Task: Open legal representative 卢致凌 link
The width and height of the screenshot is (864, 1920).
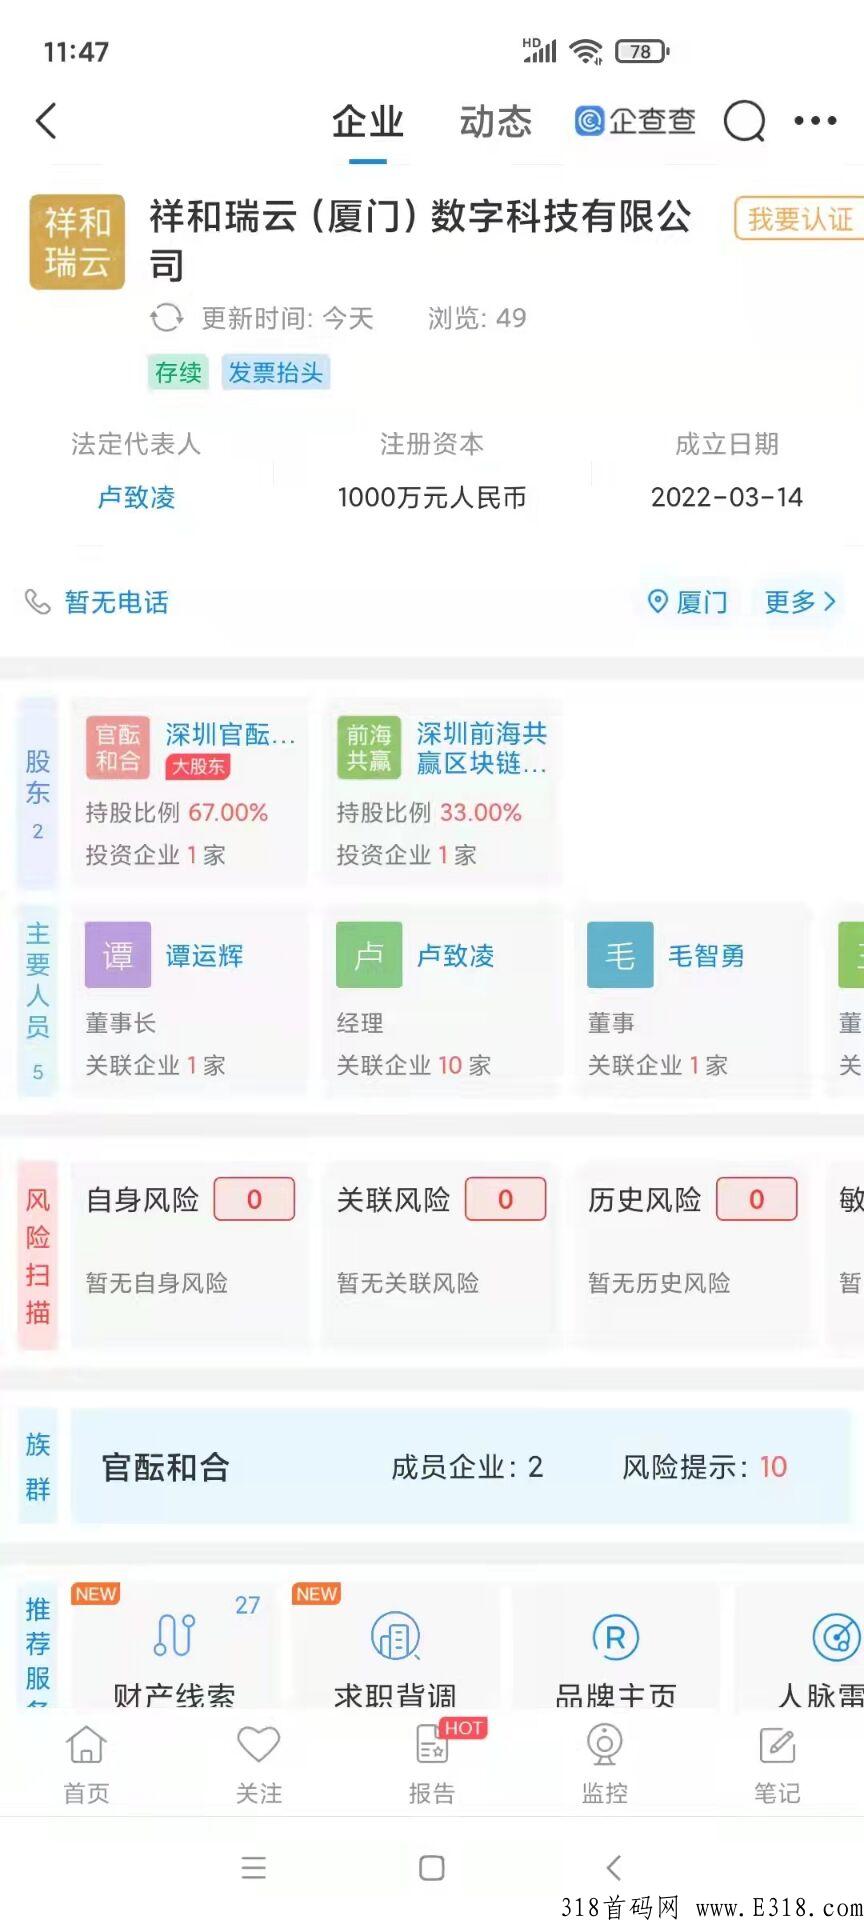Action: [136, 497]
